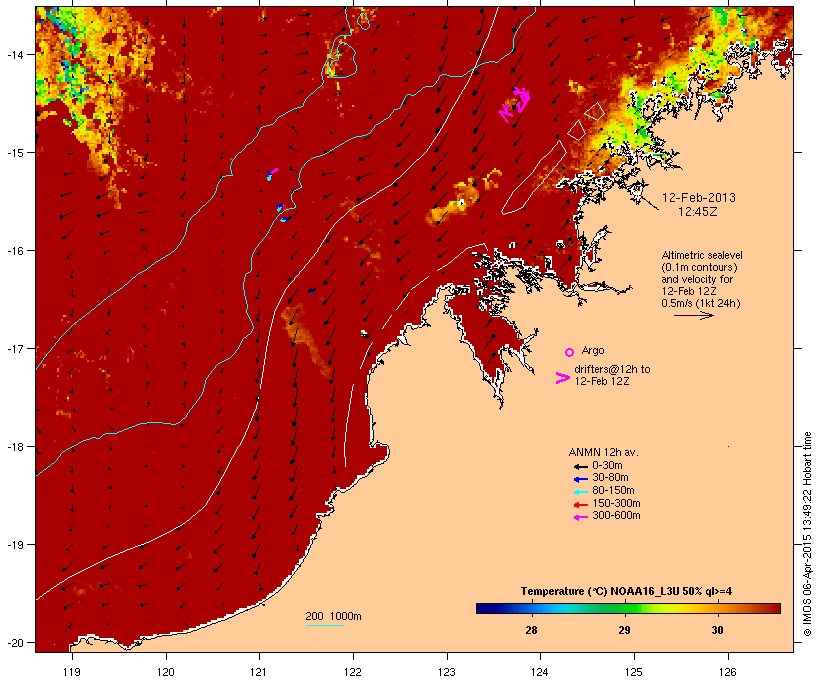Click longitude axis label 120
The height and width of the screenshot is (680, 820).
[166, 672]
